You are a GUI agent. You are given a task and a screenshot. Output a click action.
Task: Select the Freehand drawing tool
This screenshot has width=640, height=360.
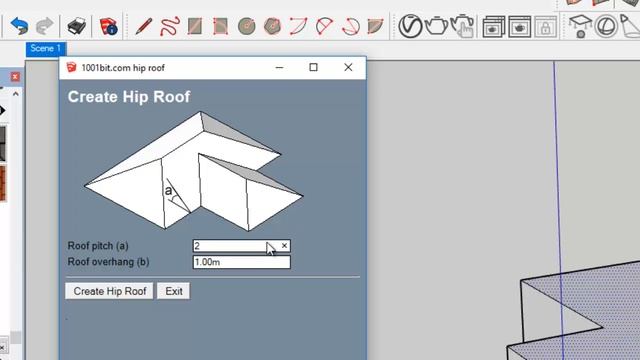[x=169, y=26]
